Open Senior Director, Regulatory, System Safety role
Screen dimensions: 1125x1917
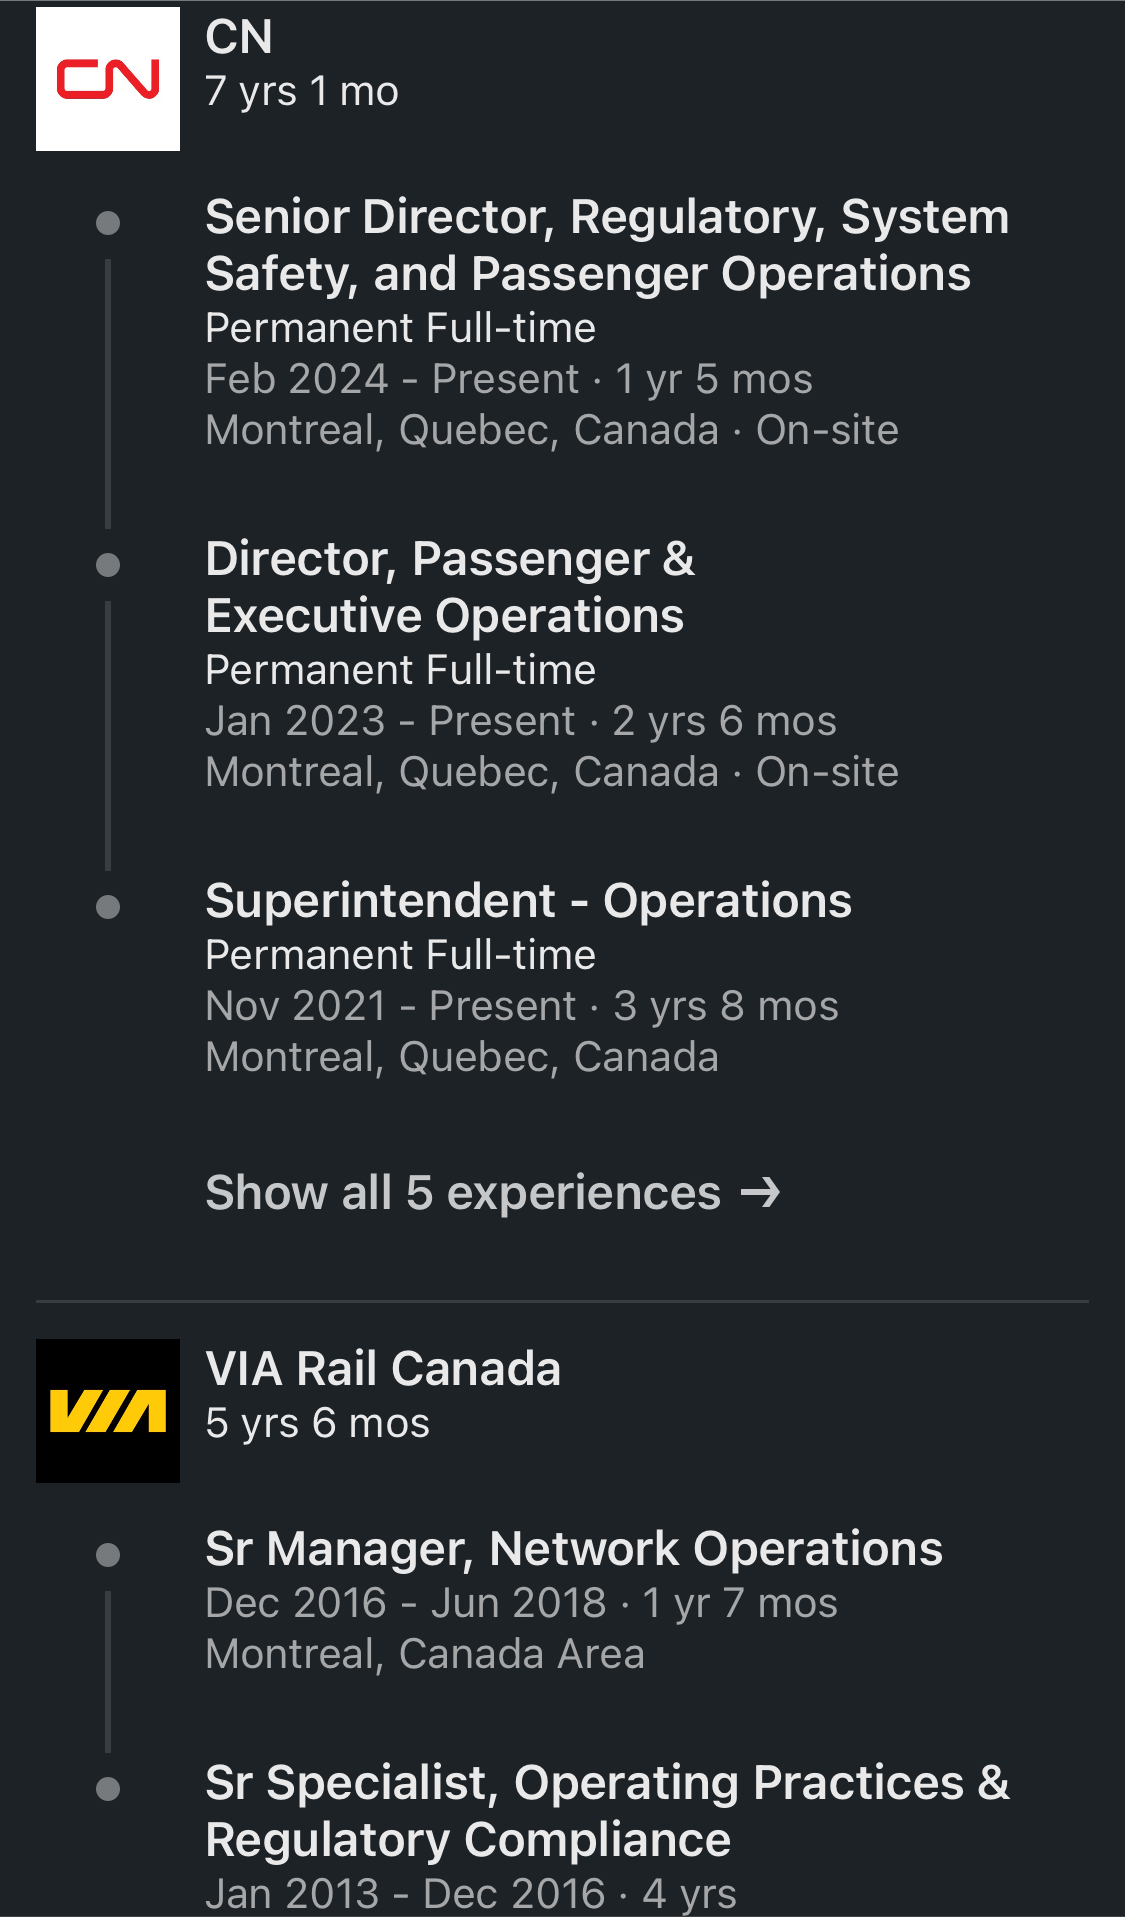(x=606, y=245)
